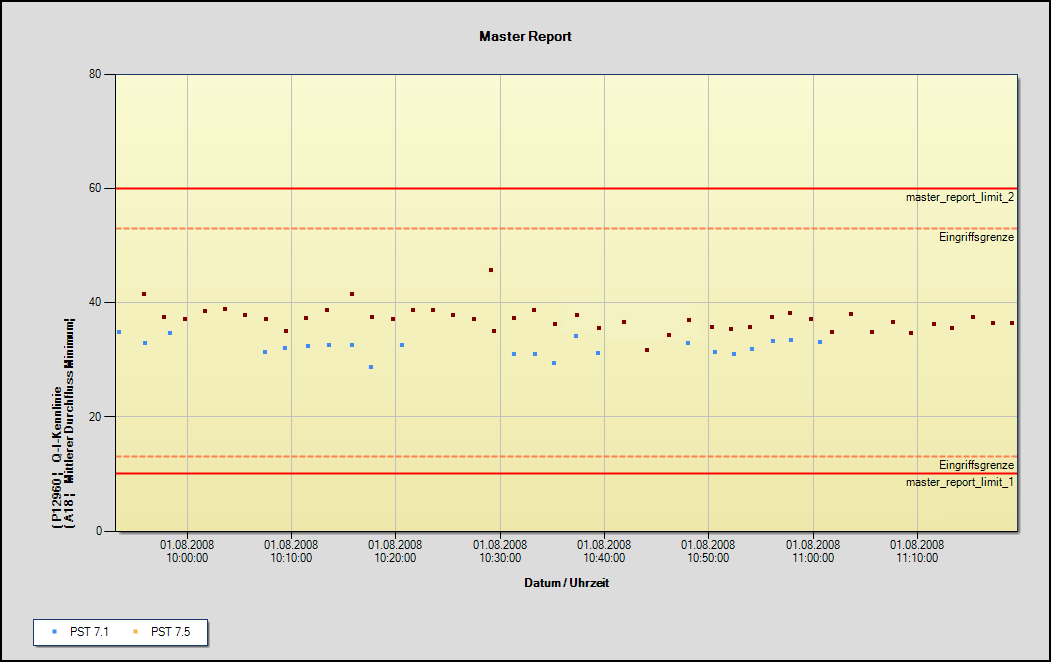Viewport: 1051px width, 662px height.
Task: Click the orange PST 7.5 legend marker
Action: tap(134, 632)
